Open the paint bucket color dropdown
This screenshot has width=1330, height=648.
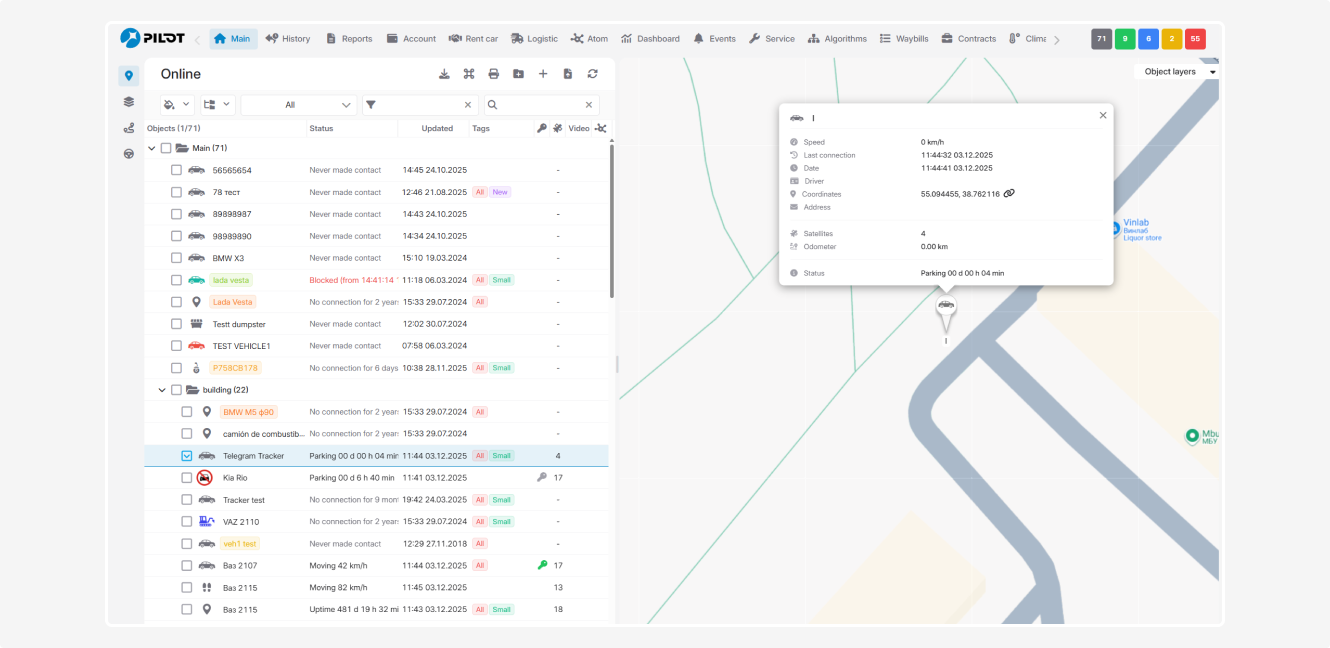pos(176,105)
